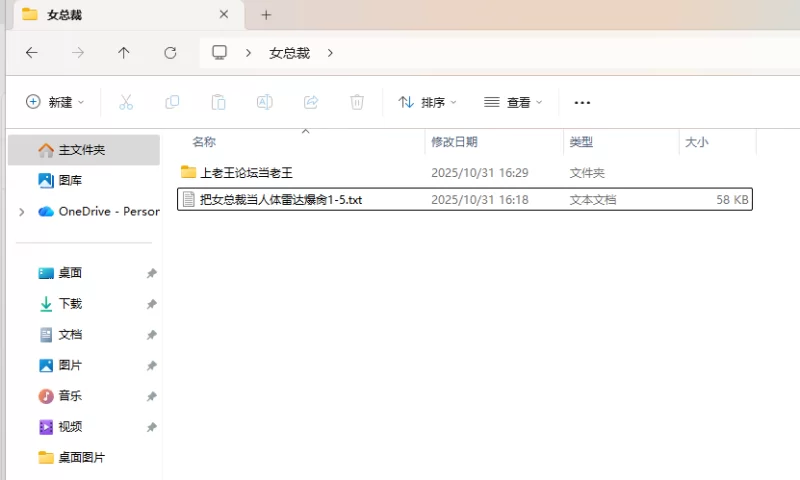Click date 2025/10/31 16:29

pos(480,173)
